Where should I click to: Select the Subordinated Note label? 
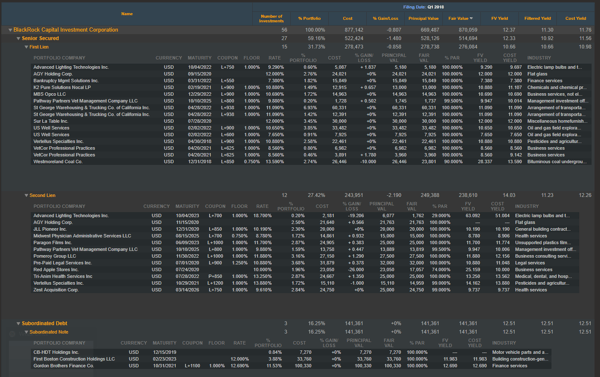49,332
